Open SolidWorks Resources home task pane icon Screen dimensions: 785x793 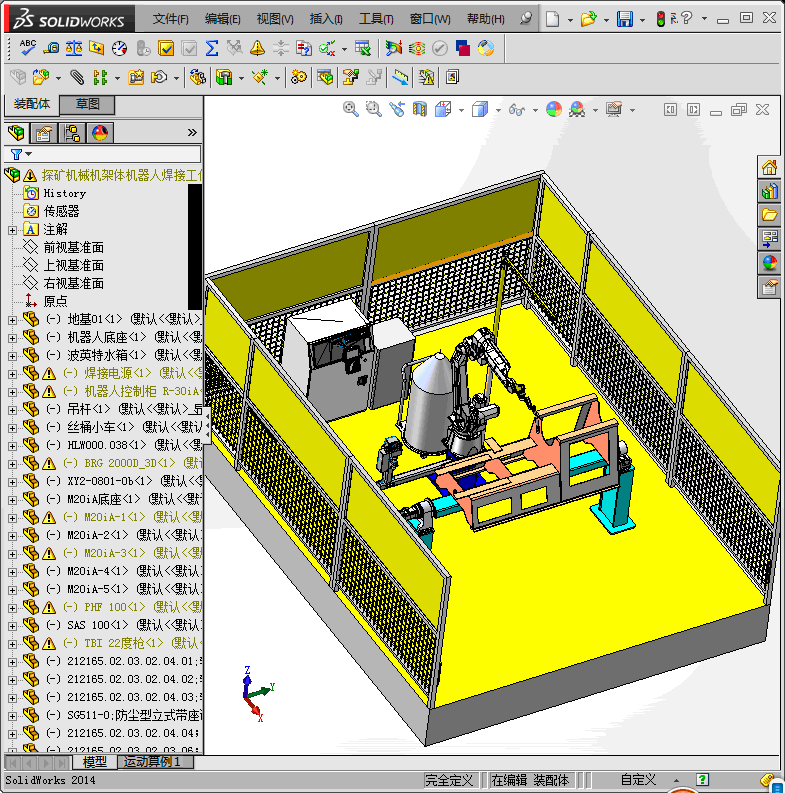pos(769,167)
